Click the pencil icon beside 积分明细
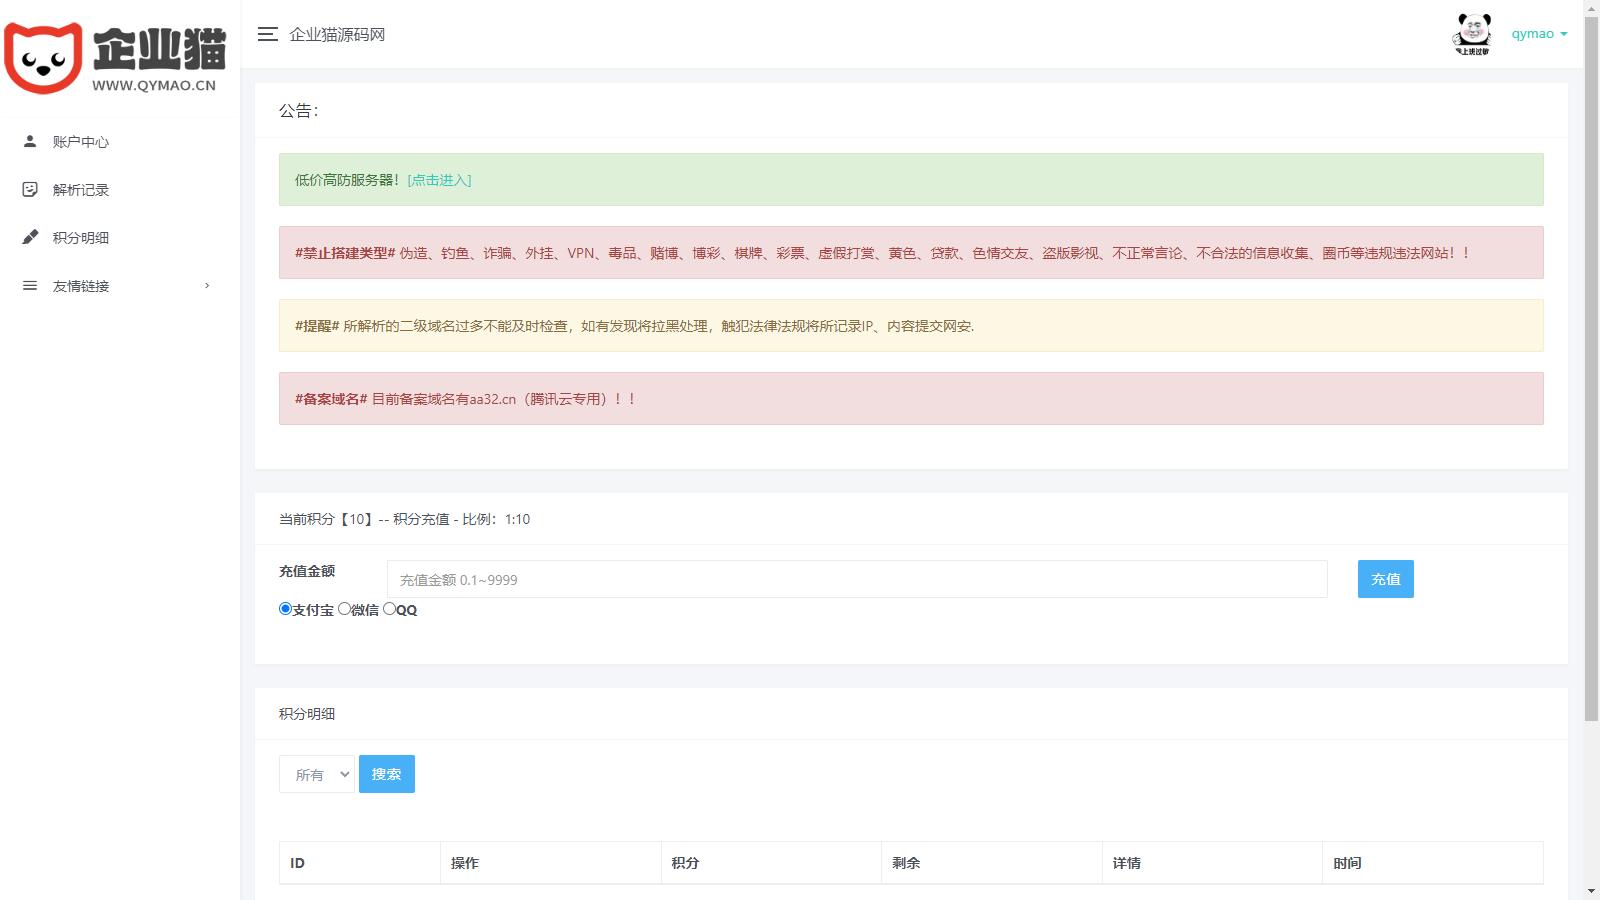 pyautogui.click(x=30, y=237)
